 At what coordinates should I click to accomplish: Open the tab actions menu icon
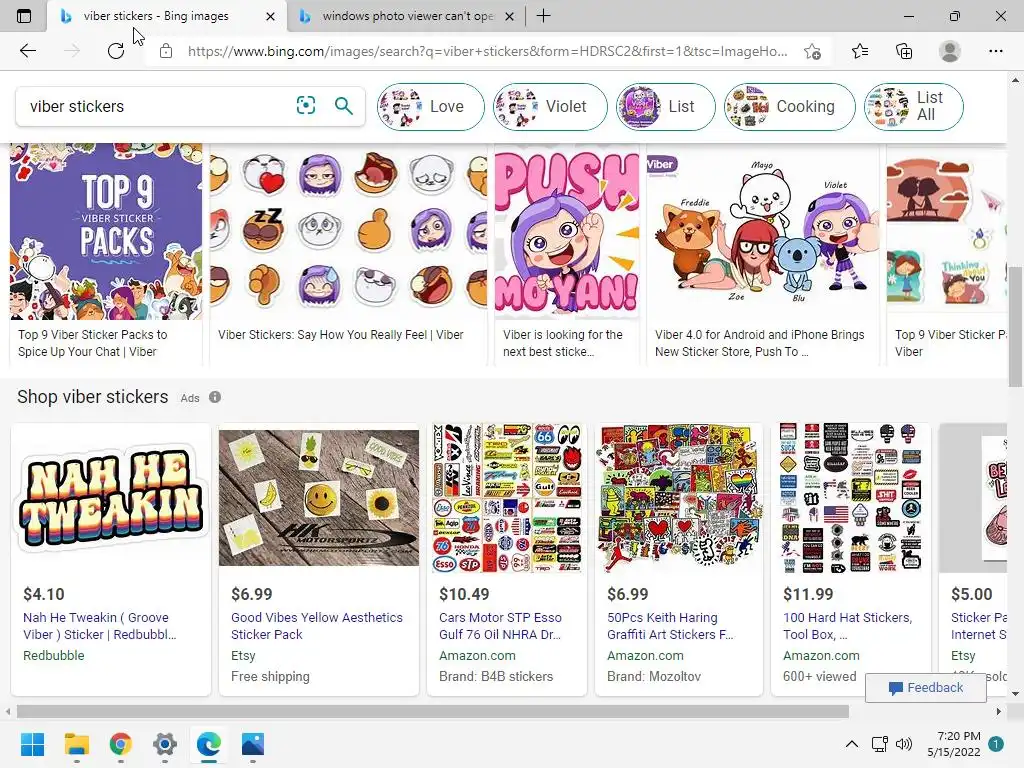[x=24, y=16]
